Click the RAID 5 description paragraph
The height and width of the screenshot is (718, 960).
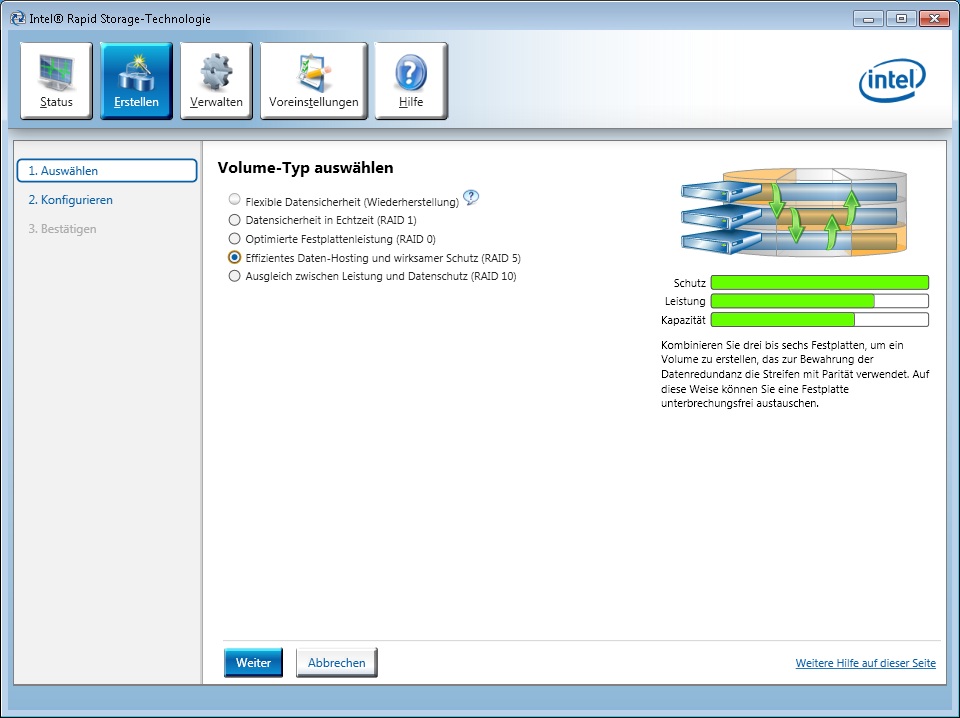point(795,374)
